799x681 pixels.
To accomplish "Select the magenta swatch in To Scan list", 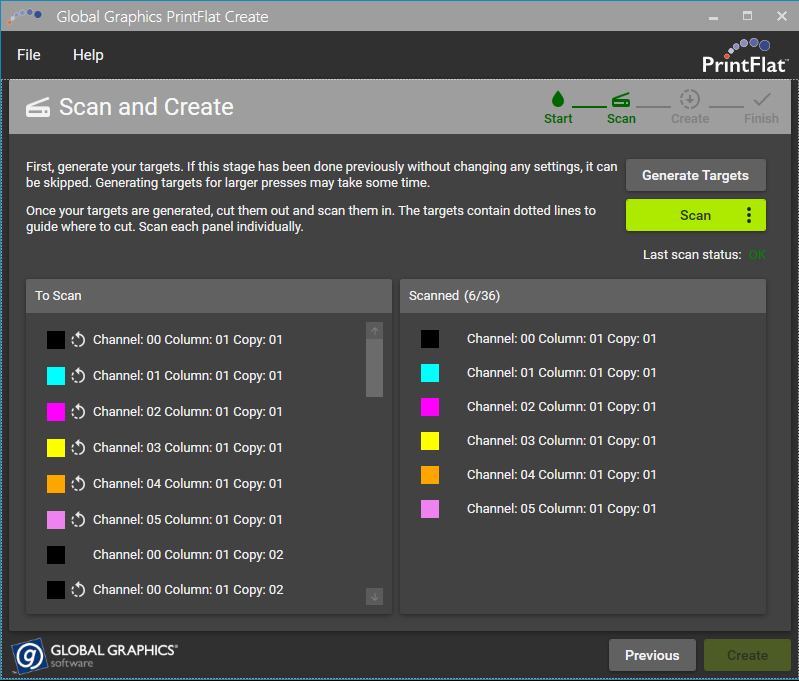I will pyautogui.click(x=56, y=412).
